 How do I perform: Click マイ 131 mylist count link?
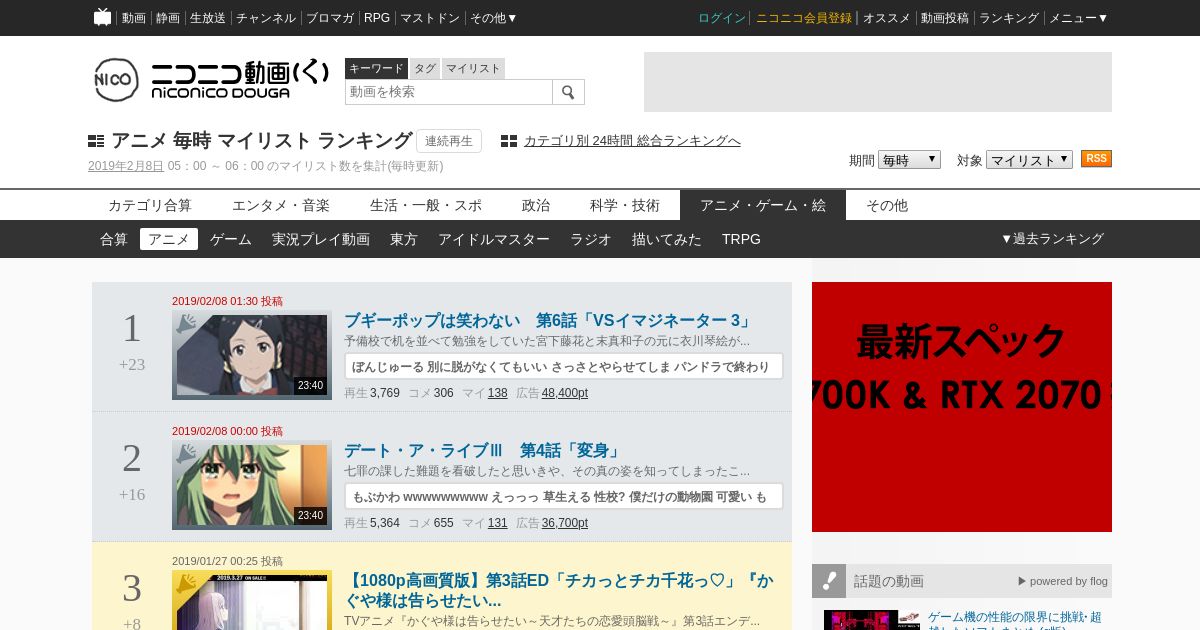click(498, 523)
